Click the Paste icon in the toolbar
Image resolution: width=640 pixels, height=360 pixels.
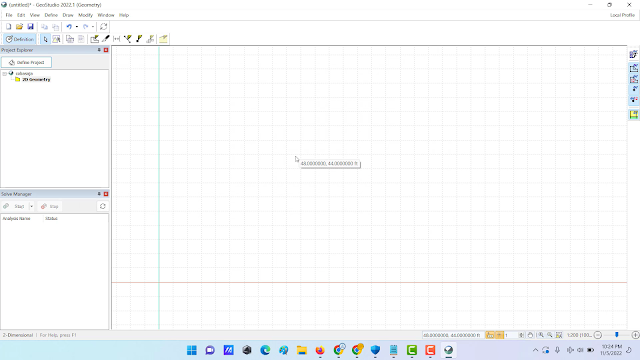pos(56,27)
